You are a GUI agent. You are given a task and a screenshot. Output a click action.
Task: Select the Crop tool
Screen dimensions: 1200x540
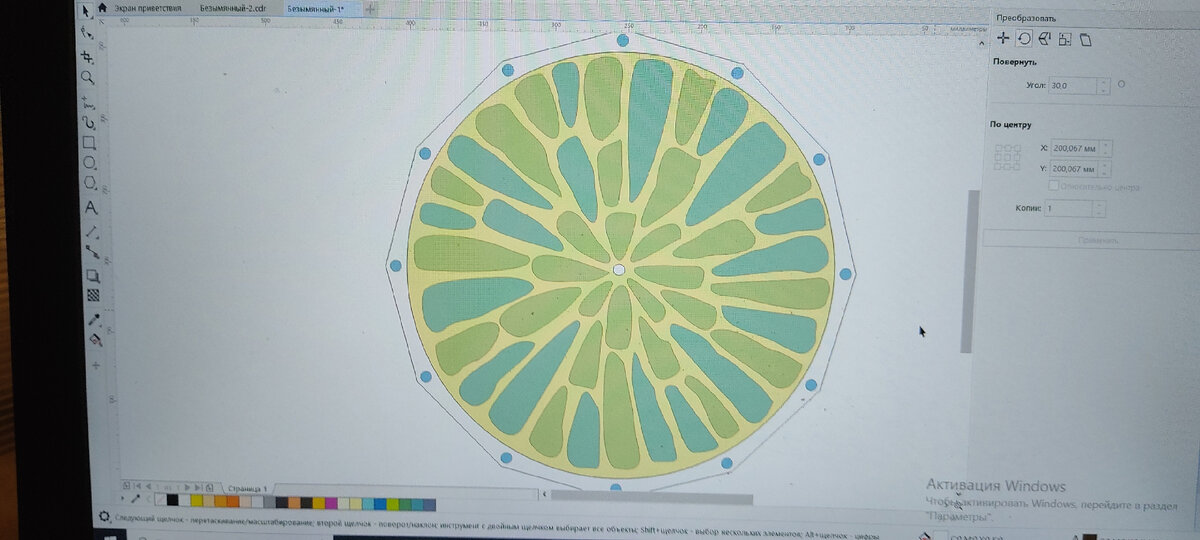click(x=87, y=56)
